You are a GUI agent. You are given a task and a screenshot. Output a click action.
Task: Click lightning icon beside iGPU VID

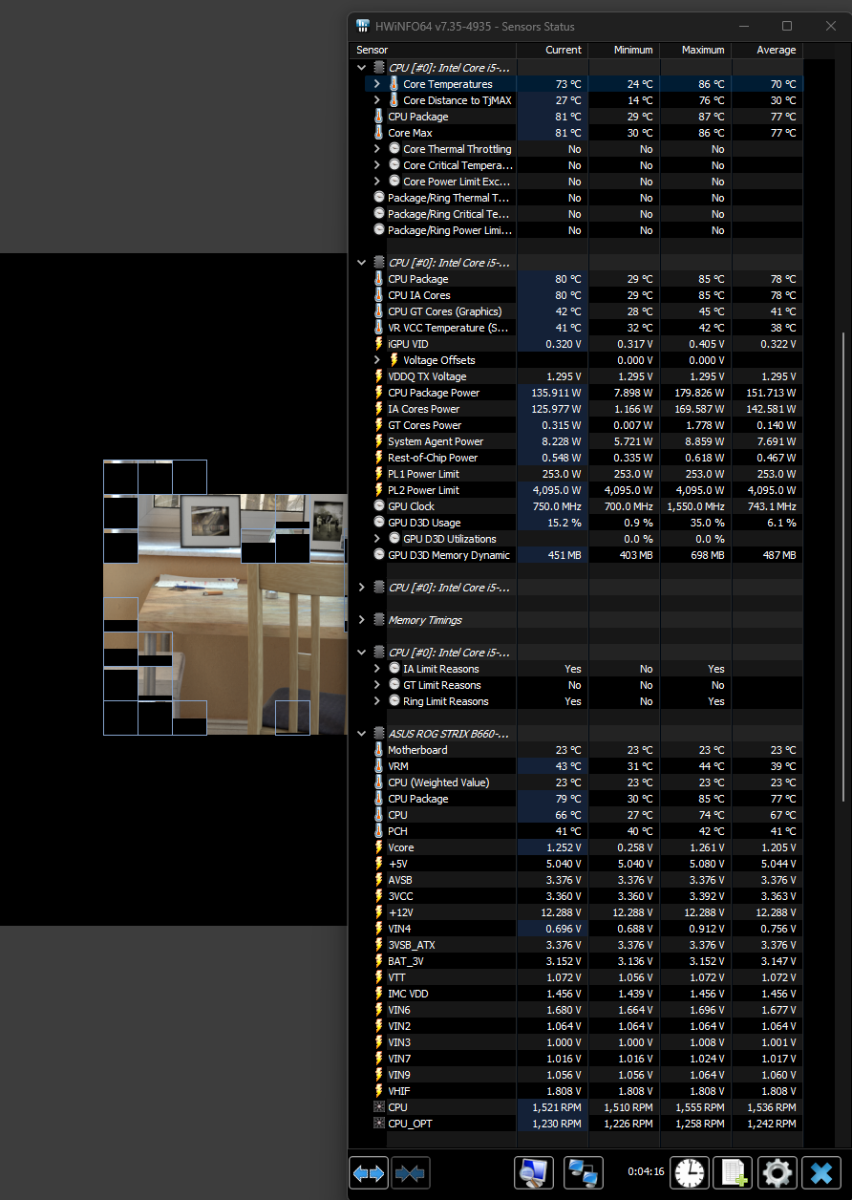379,344
